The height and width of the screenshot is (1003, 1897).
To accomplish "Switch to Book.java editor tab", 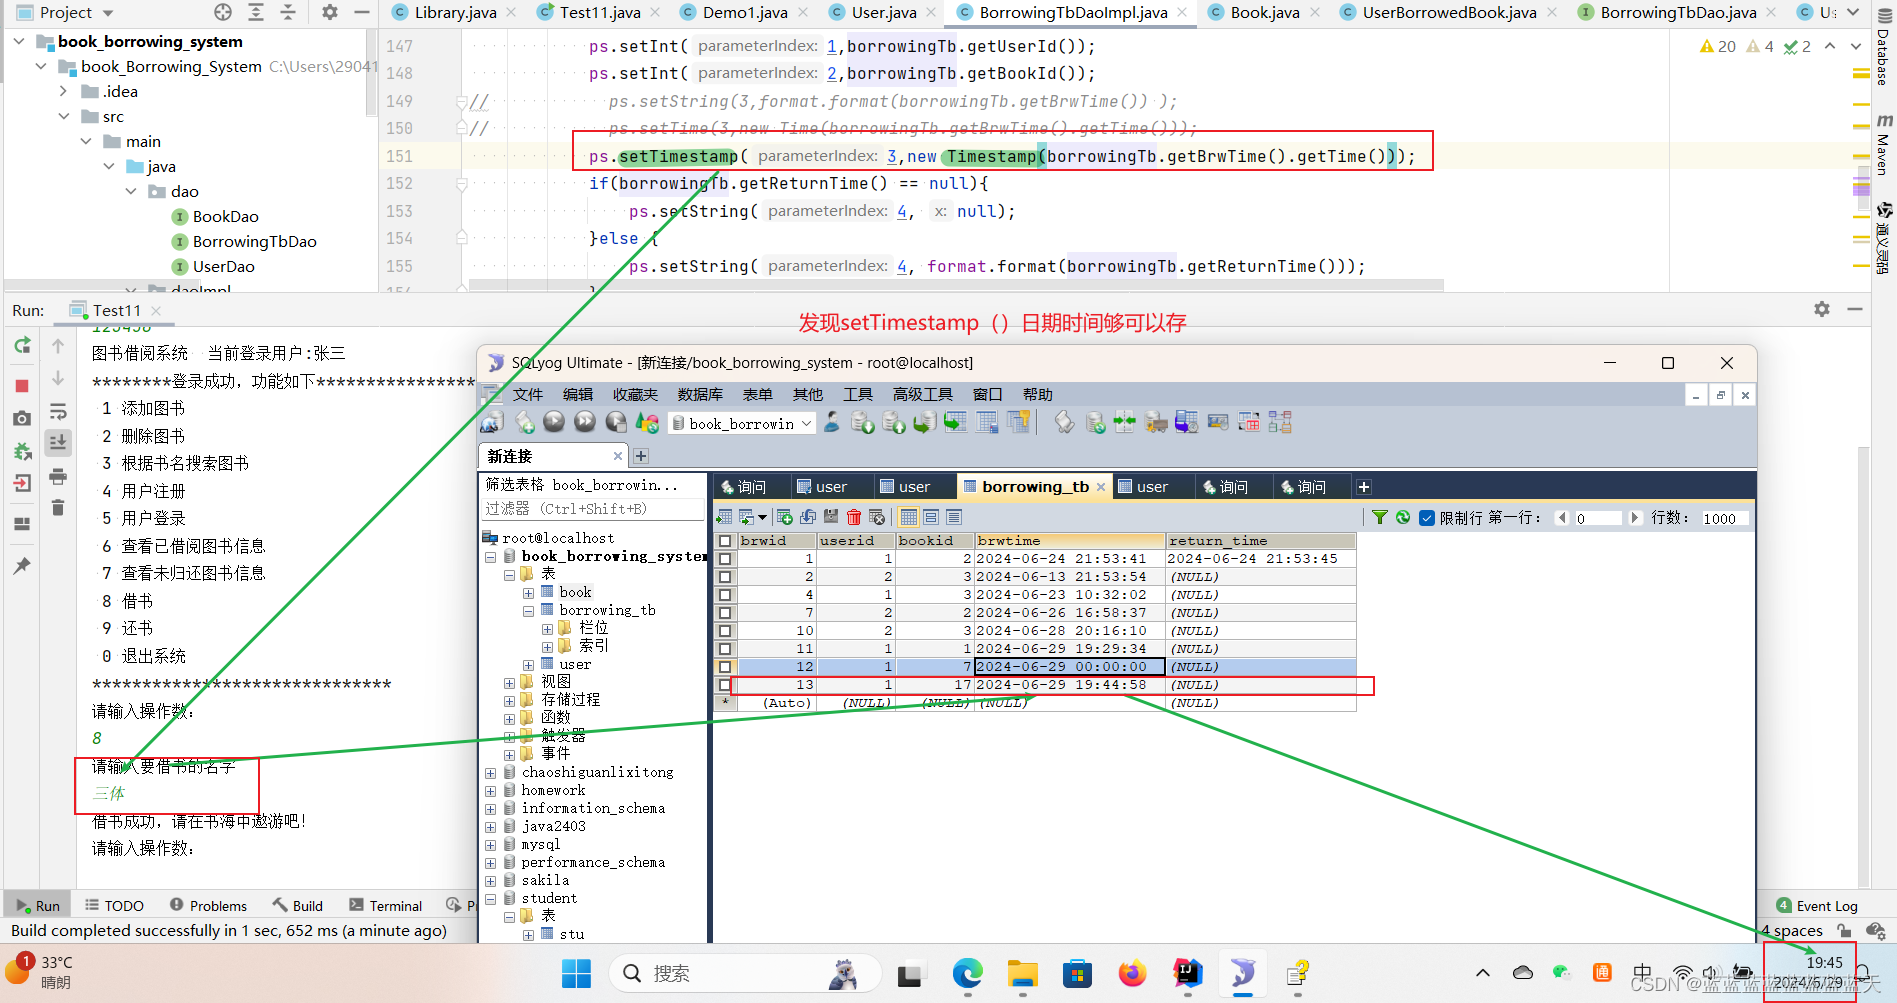I will click(x=1265, y=12).
